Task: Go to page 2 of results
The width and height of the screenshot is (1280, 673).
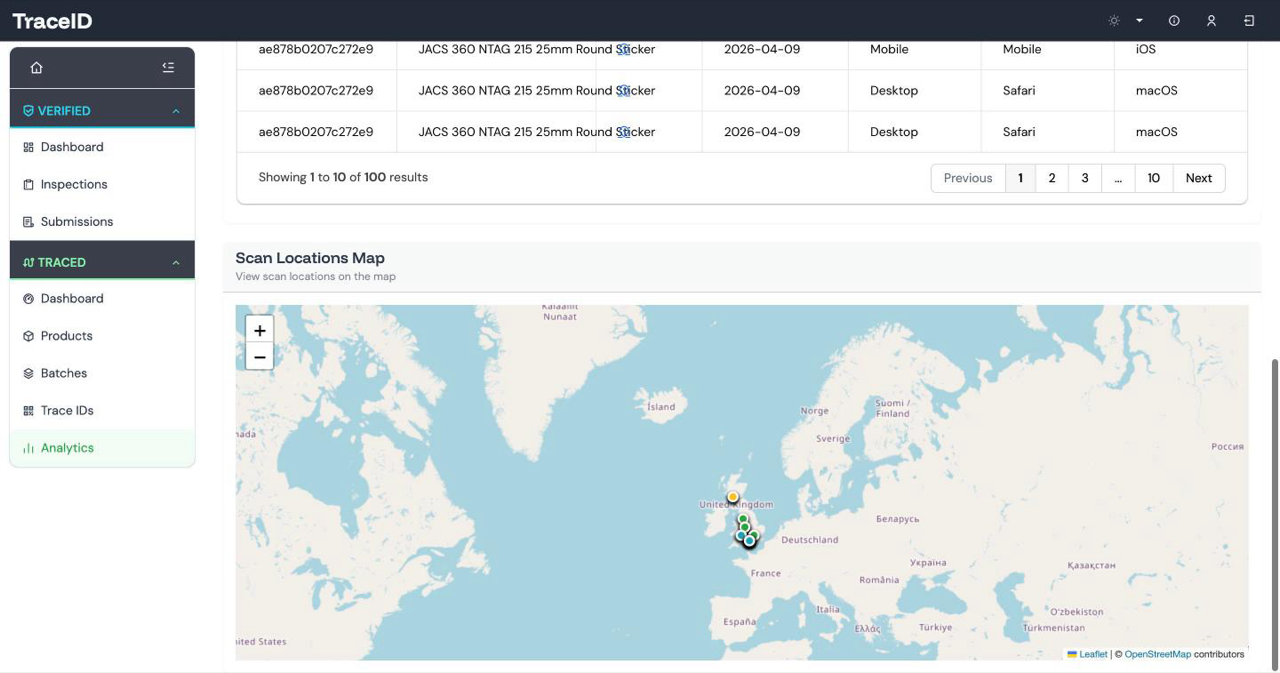Action: (x=1052, y=178)
